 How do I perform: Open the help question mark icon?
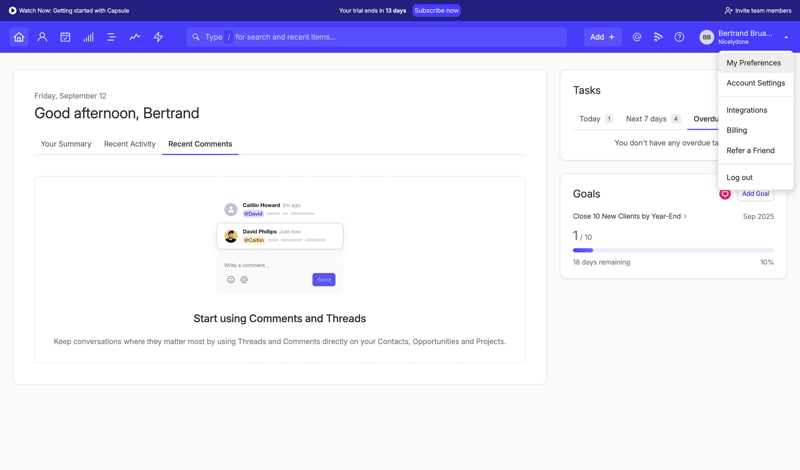coord(679,37)
